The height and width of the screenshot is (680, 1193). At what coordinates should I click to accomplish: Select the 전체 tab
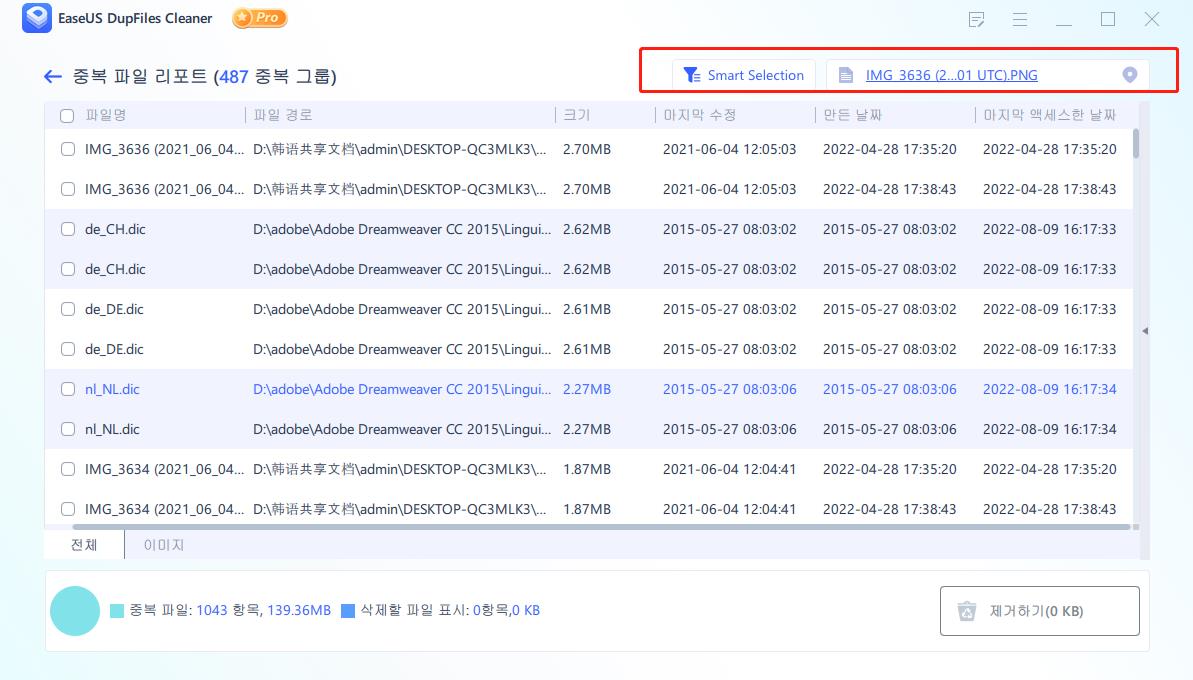82,545
